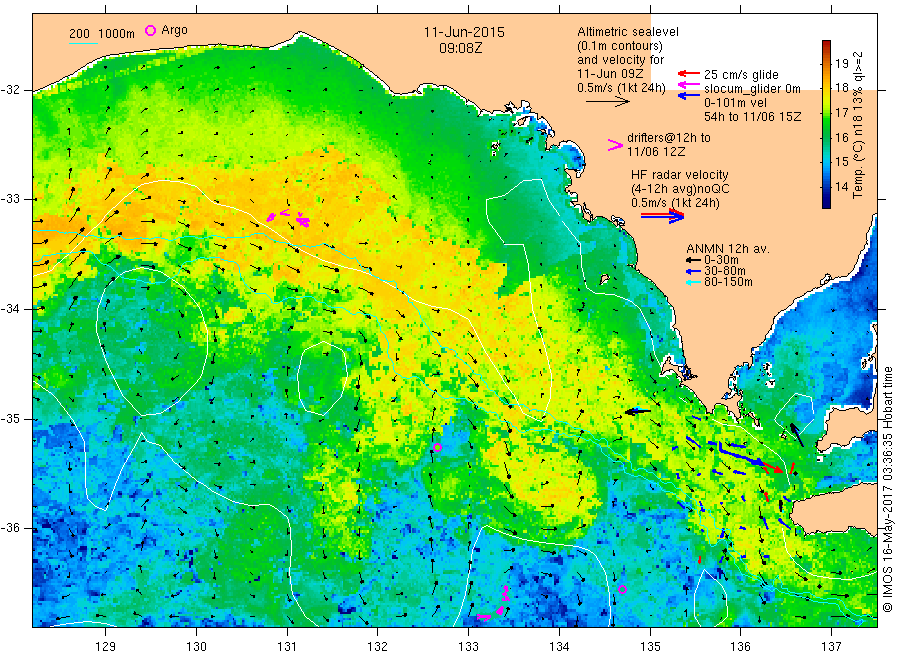The height and width of the screenshot is (660, 900).
Task: Click the 0.5m/s (1kt 24h) altimetric scale text
Action: 622,88
